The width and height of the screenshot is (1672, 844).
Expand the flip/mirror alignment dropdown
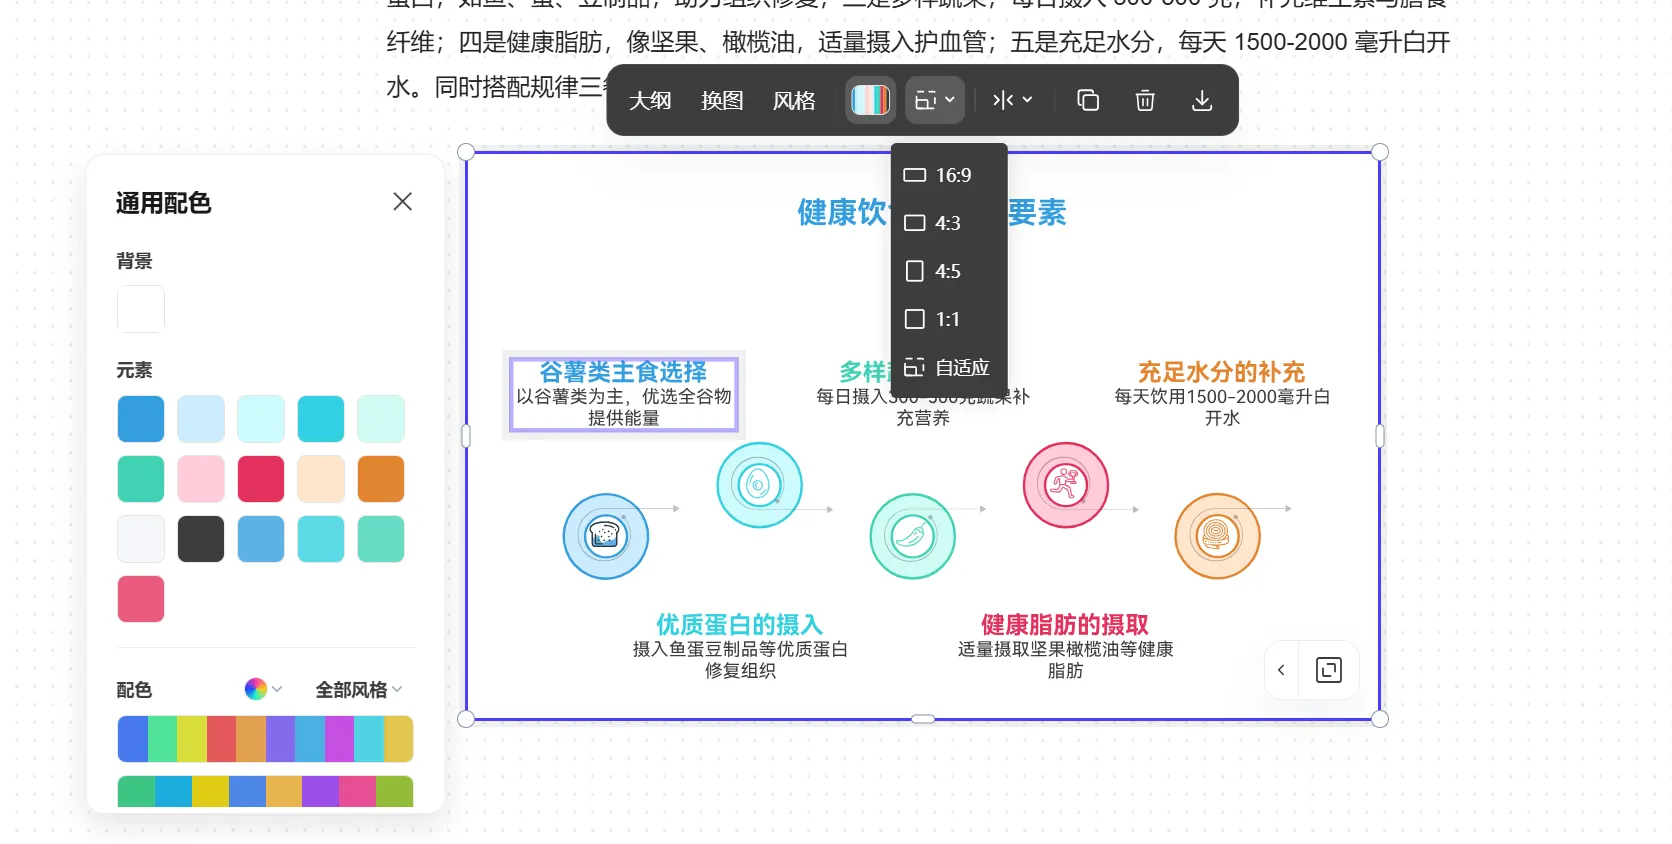coord(1012,100)
